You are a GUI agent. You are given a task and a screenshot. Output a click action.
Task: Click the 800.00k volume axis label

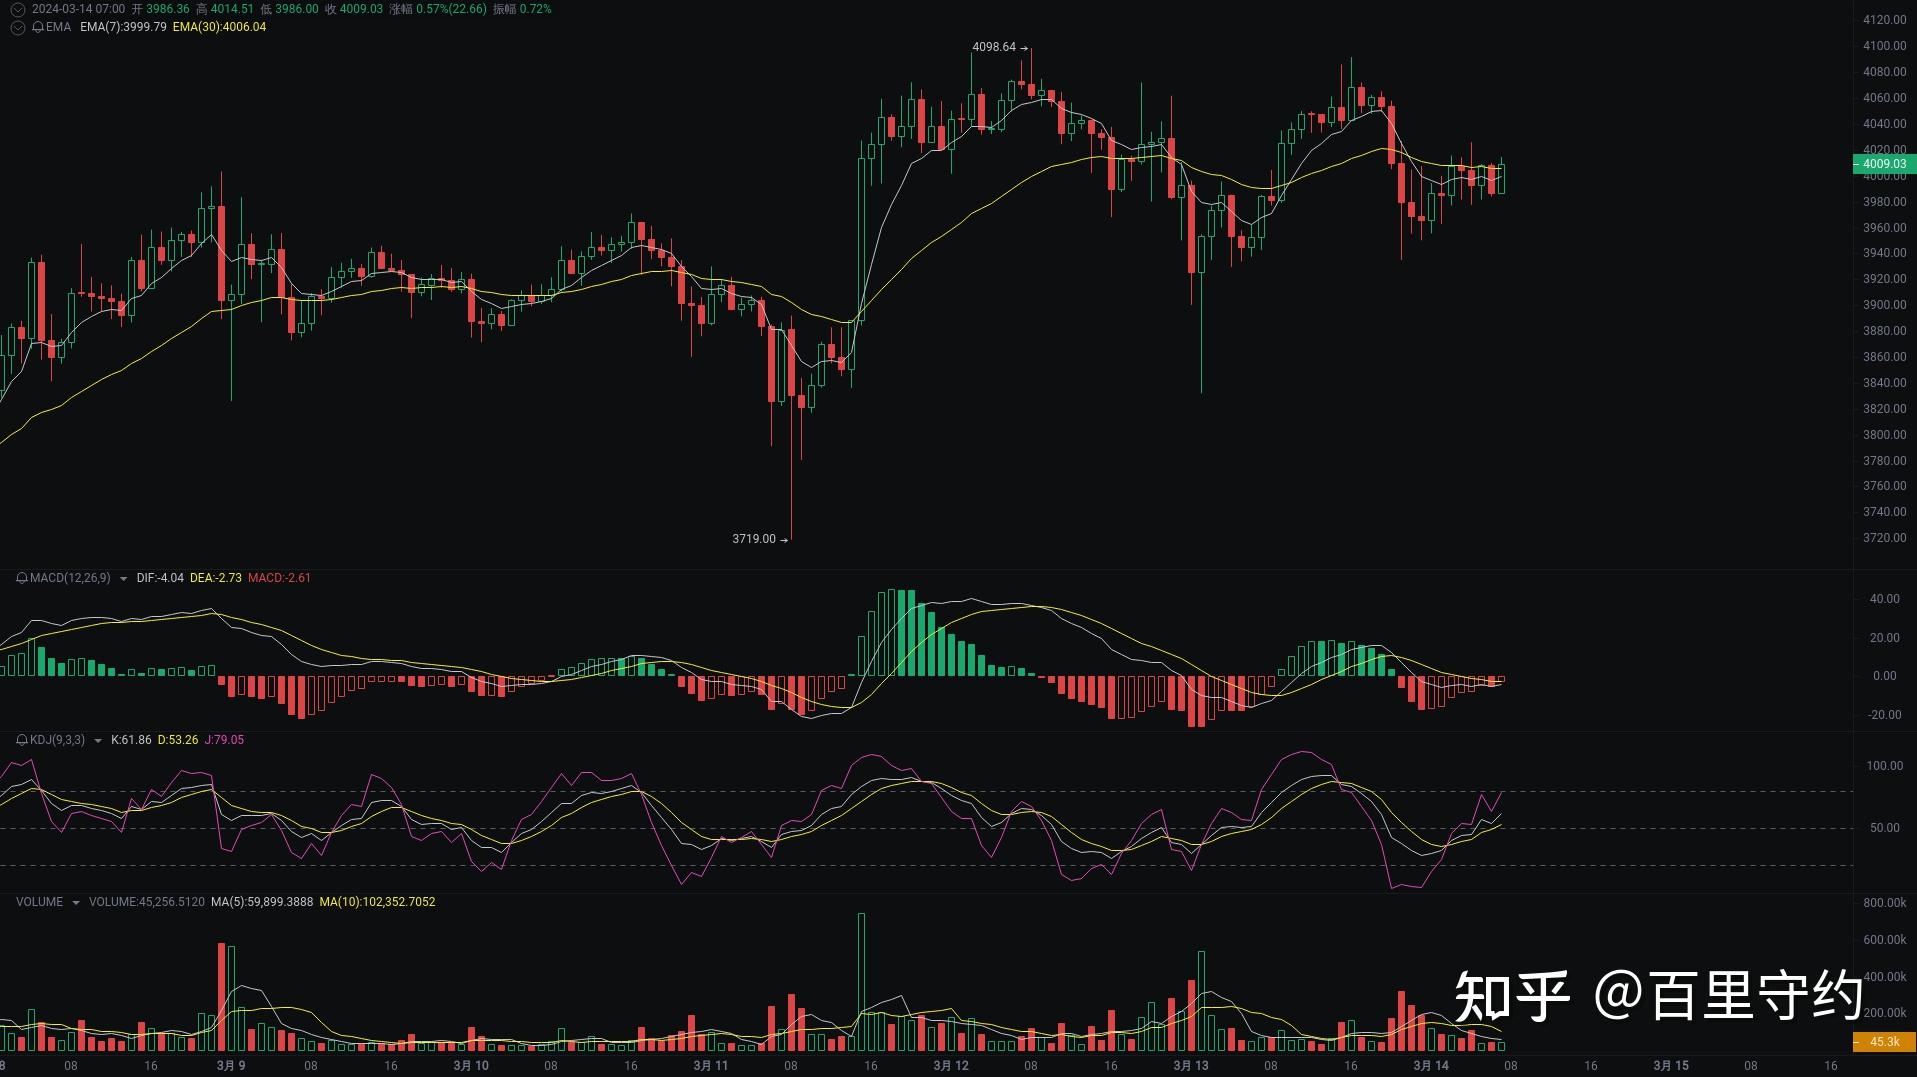pyautogui.click(x=1885, y=903)
